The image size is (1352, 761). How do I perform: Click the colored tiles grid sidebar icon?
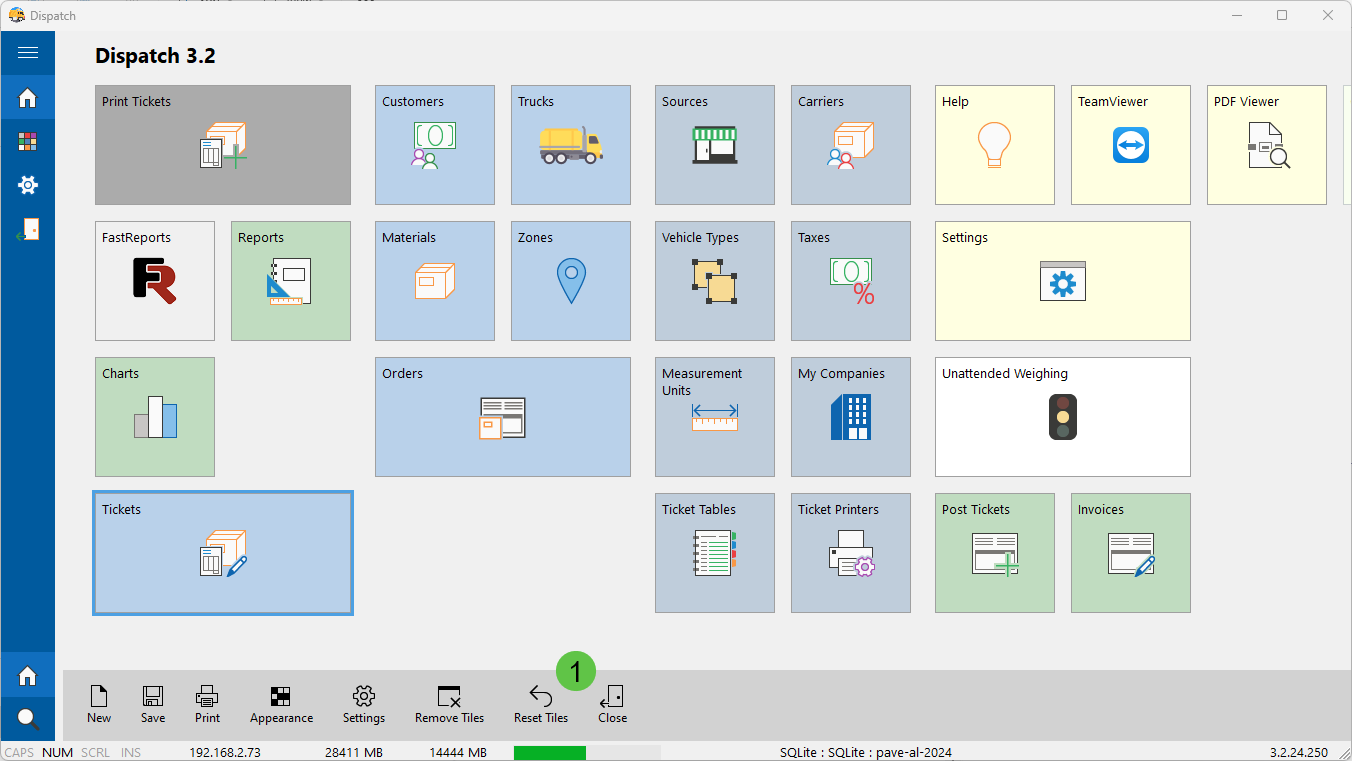coord(28,142)
